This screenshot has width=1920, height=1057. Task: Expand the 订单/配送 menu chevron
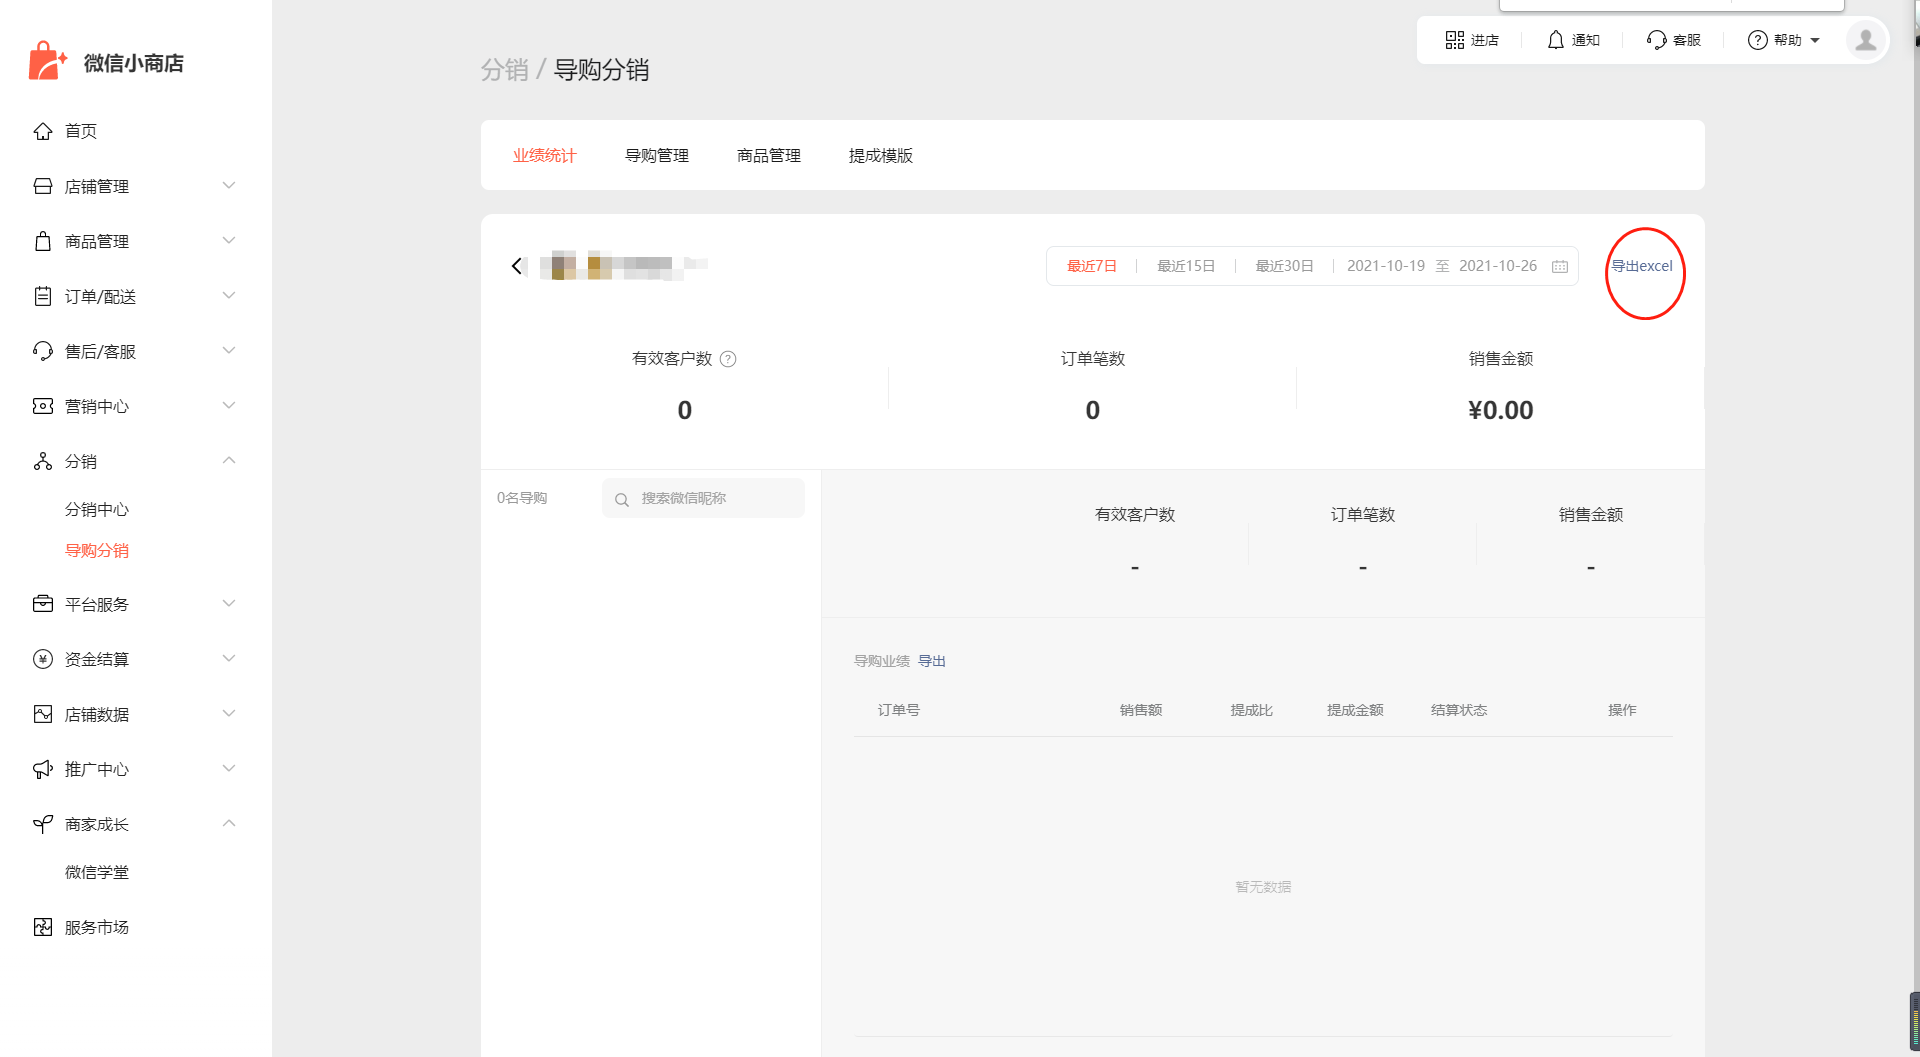pyautogui.click(x=229, y=296)
